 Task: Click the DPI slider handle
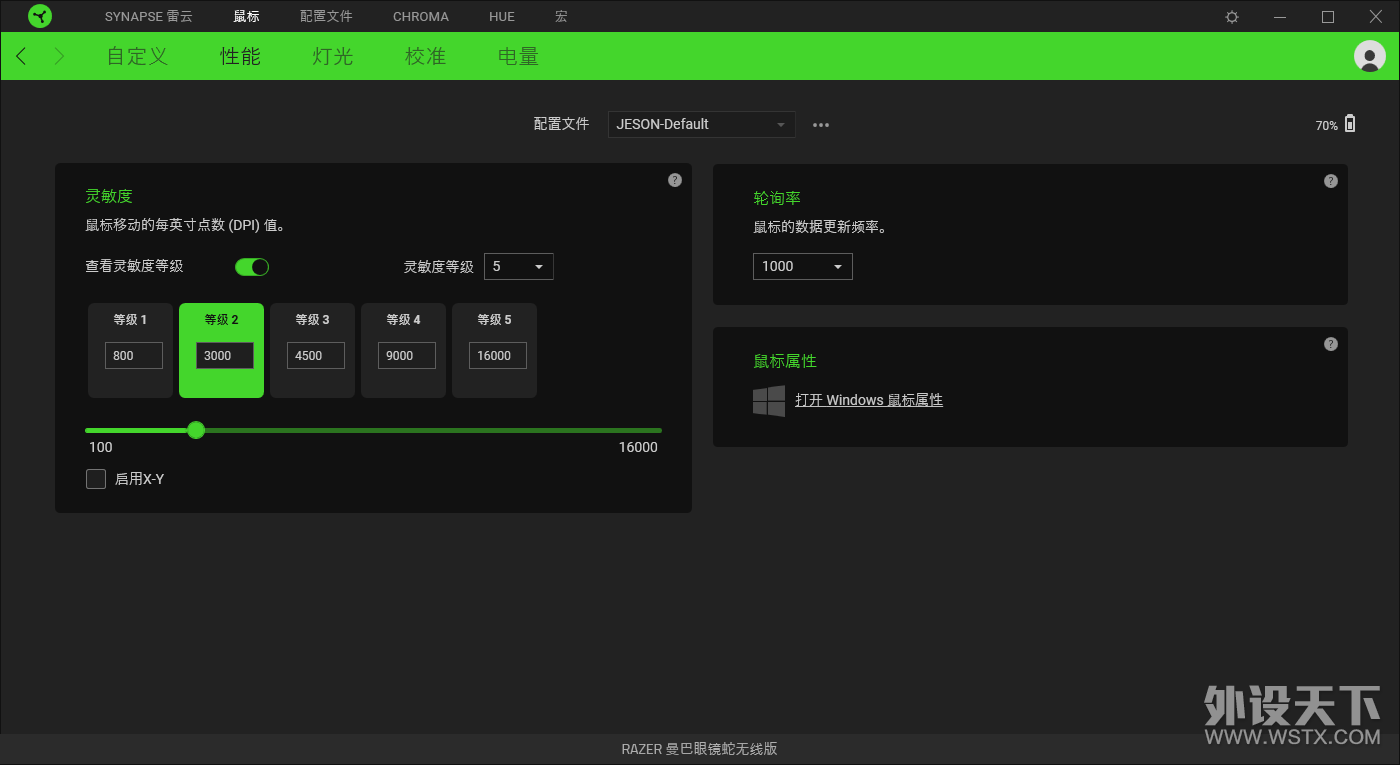196,430
